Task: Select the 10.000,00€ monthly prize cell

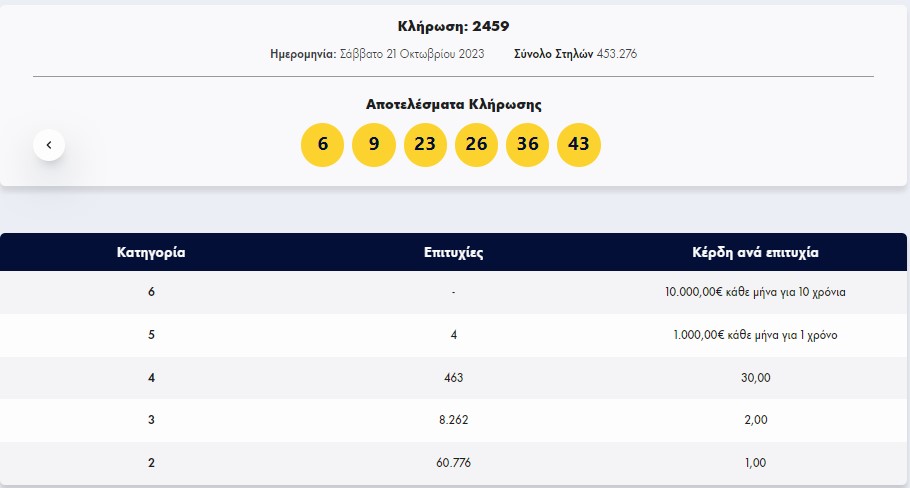Action: [x=755, y=292]
